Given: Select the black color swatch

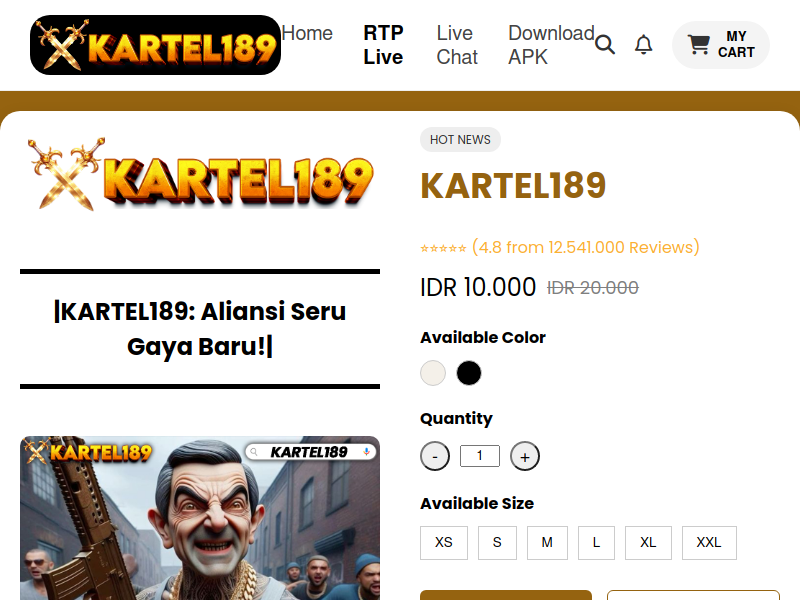Looking at the screenshot, I should pyautogui.click(x=469, y=373).
